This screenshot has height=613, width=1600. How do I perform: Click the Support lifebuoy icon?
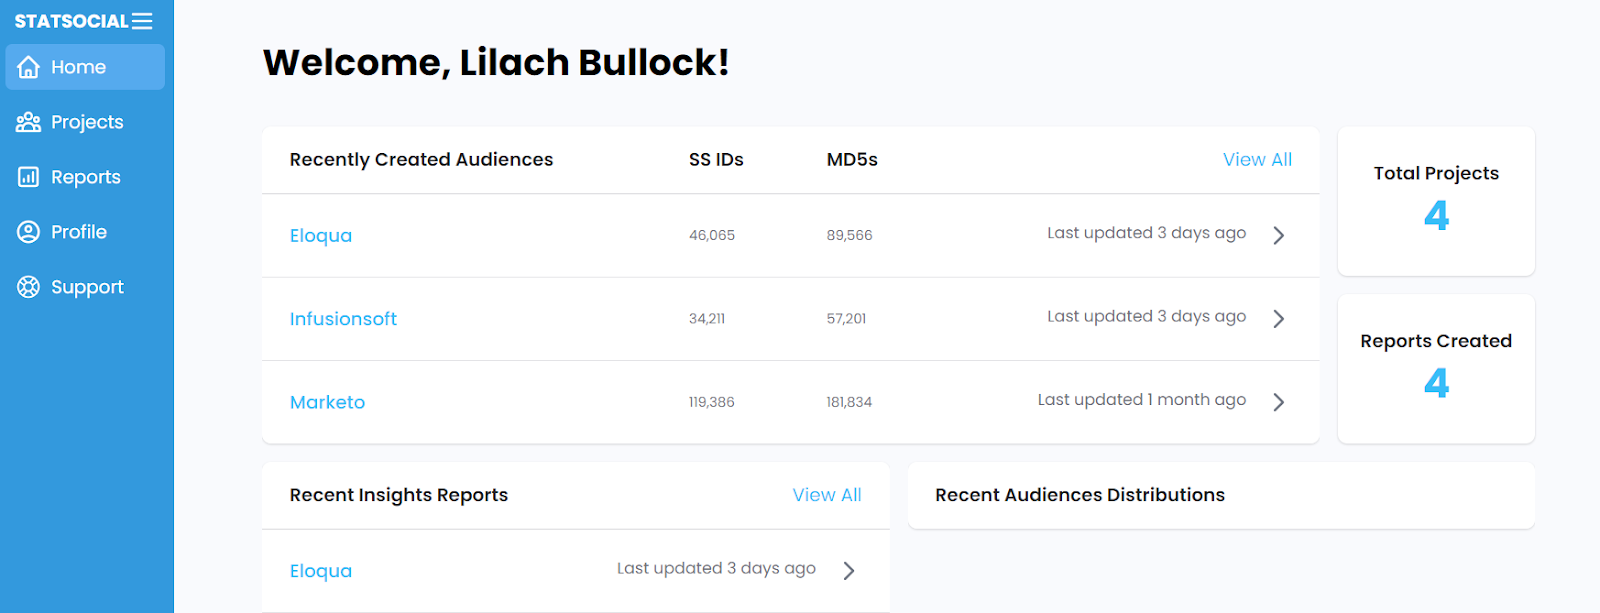[x=29, y=287]
